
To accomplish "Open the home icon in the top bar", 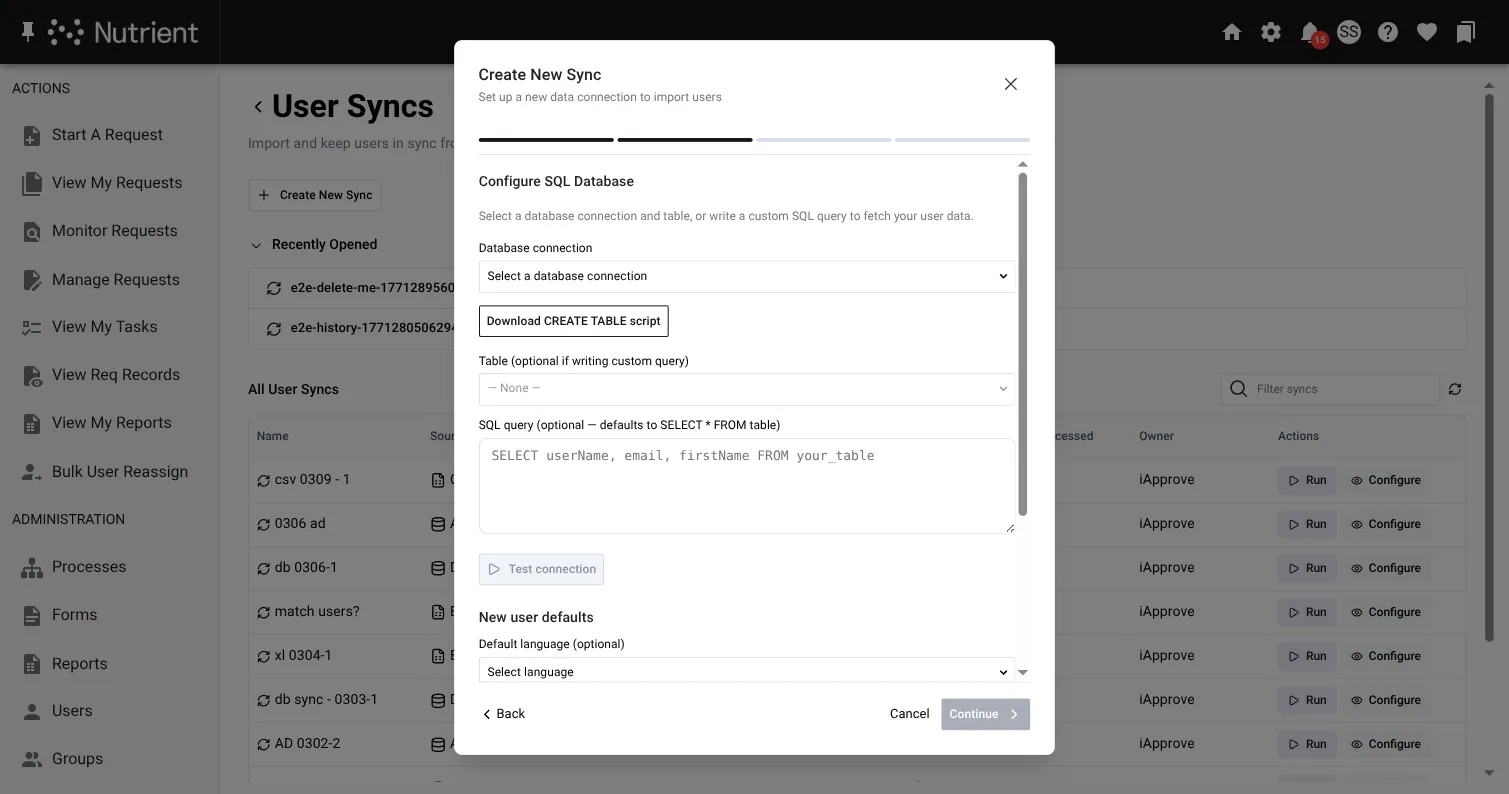I will (1232, 32).
